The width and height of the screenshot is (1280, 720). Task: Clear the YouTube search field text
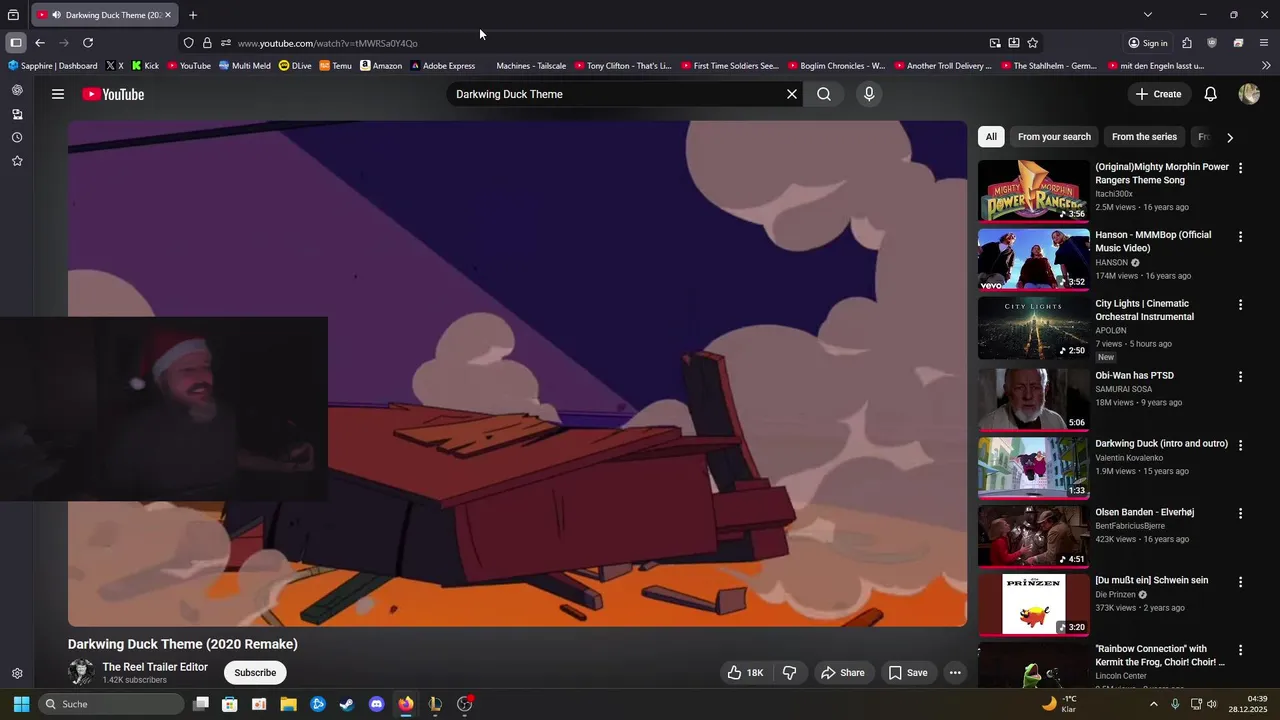pyautogui.click(x=792, y=94)
